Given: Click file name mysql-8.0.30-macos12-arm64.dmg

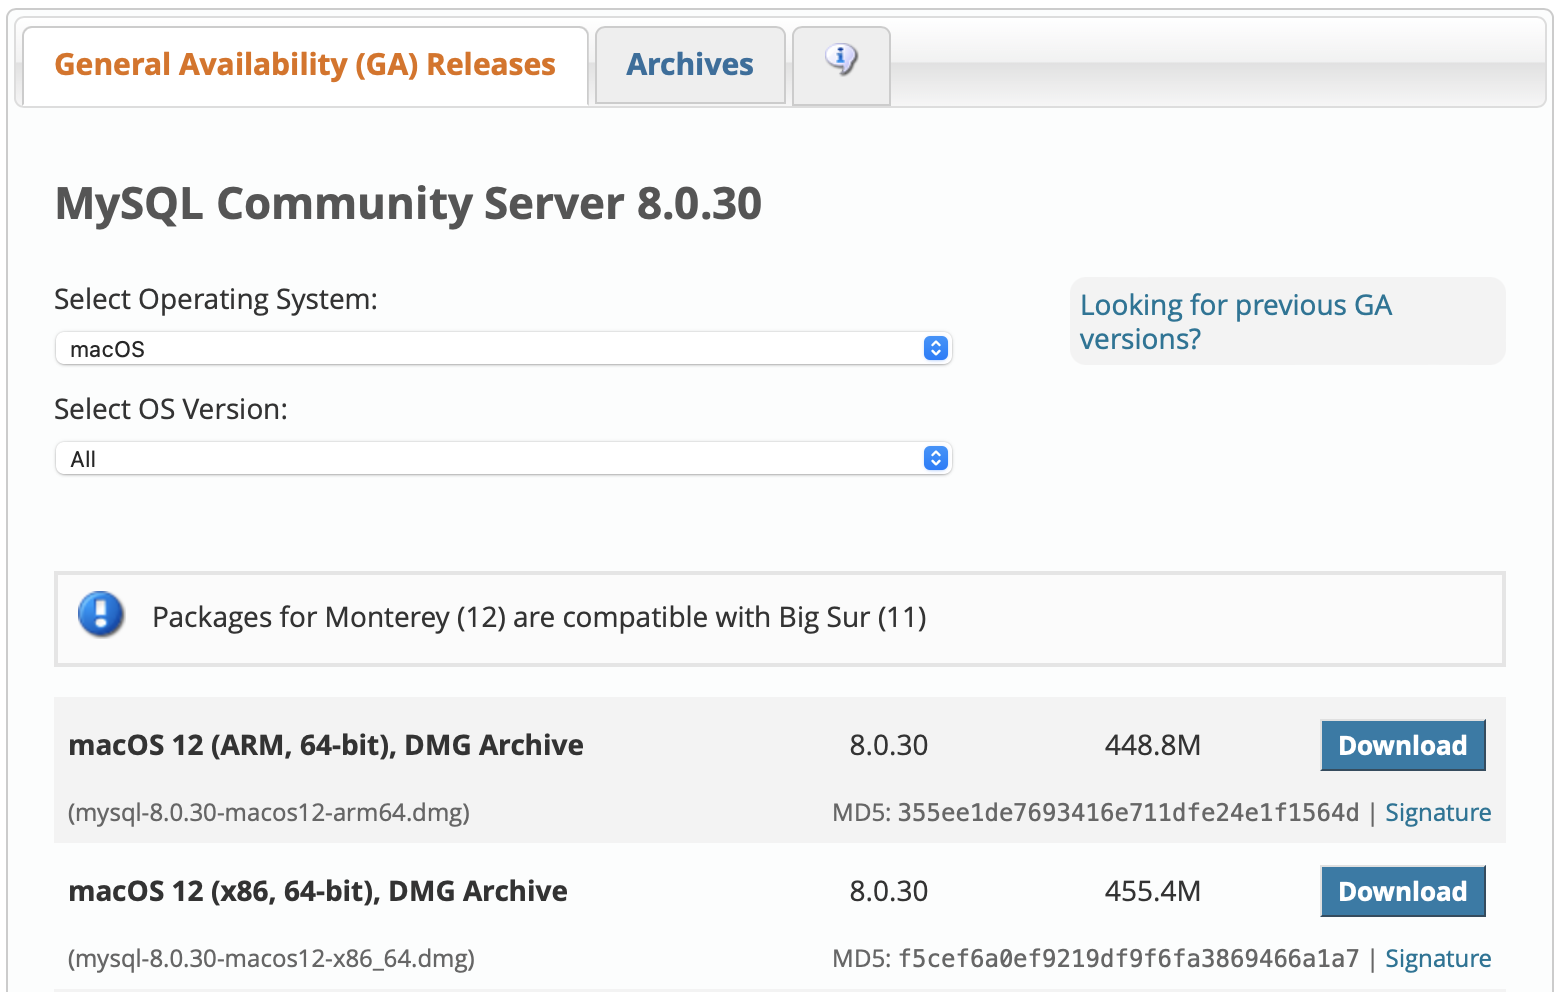Looking at the screenshot, I should point(269,812).
